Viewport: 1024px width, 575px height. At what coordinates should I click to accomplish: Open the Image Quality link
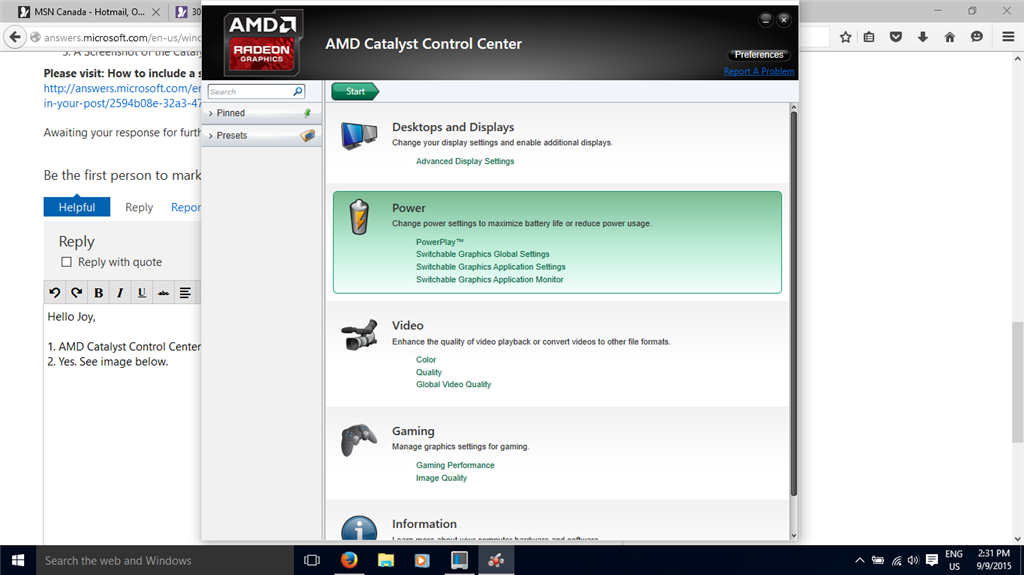441,478
